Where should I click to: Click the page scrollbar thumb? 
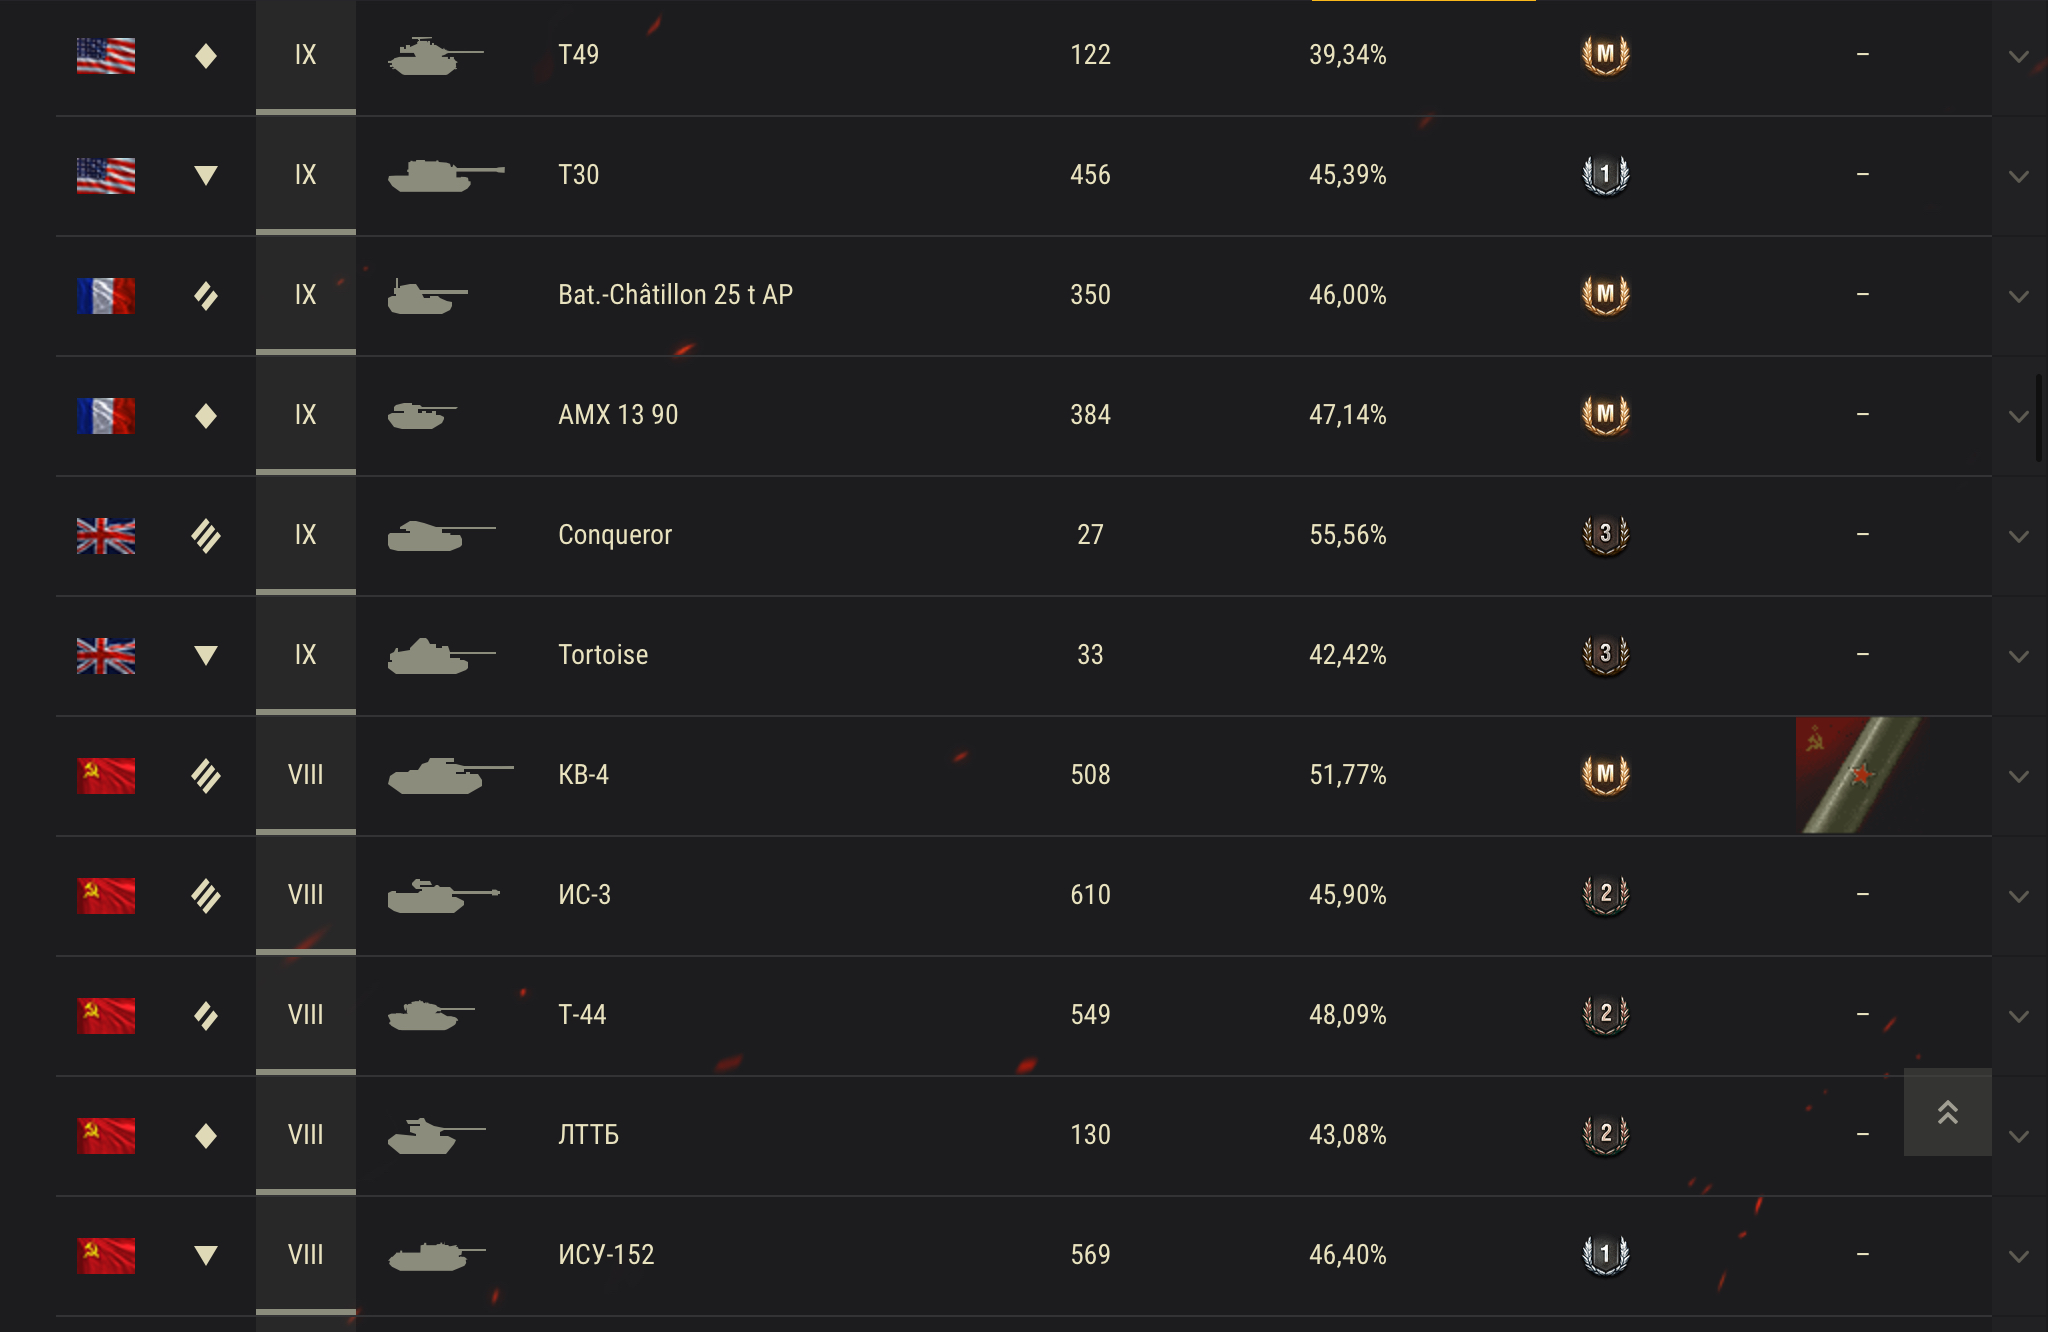pyautogui.click(x=2039, y=418)
